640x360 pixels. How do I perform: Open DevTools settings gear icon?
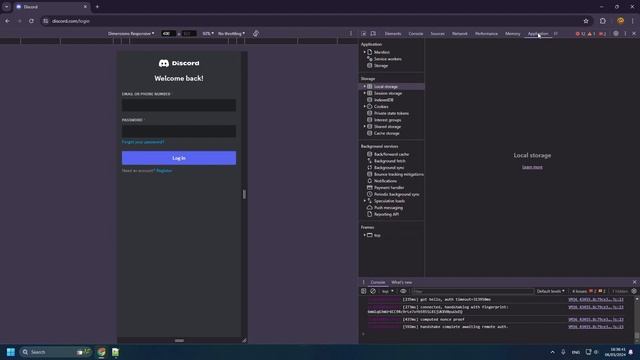coord(616,33)
